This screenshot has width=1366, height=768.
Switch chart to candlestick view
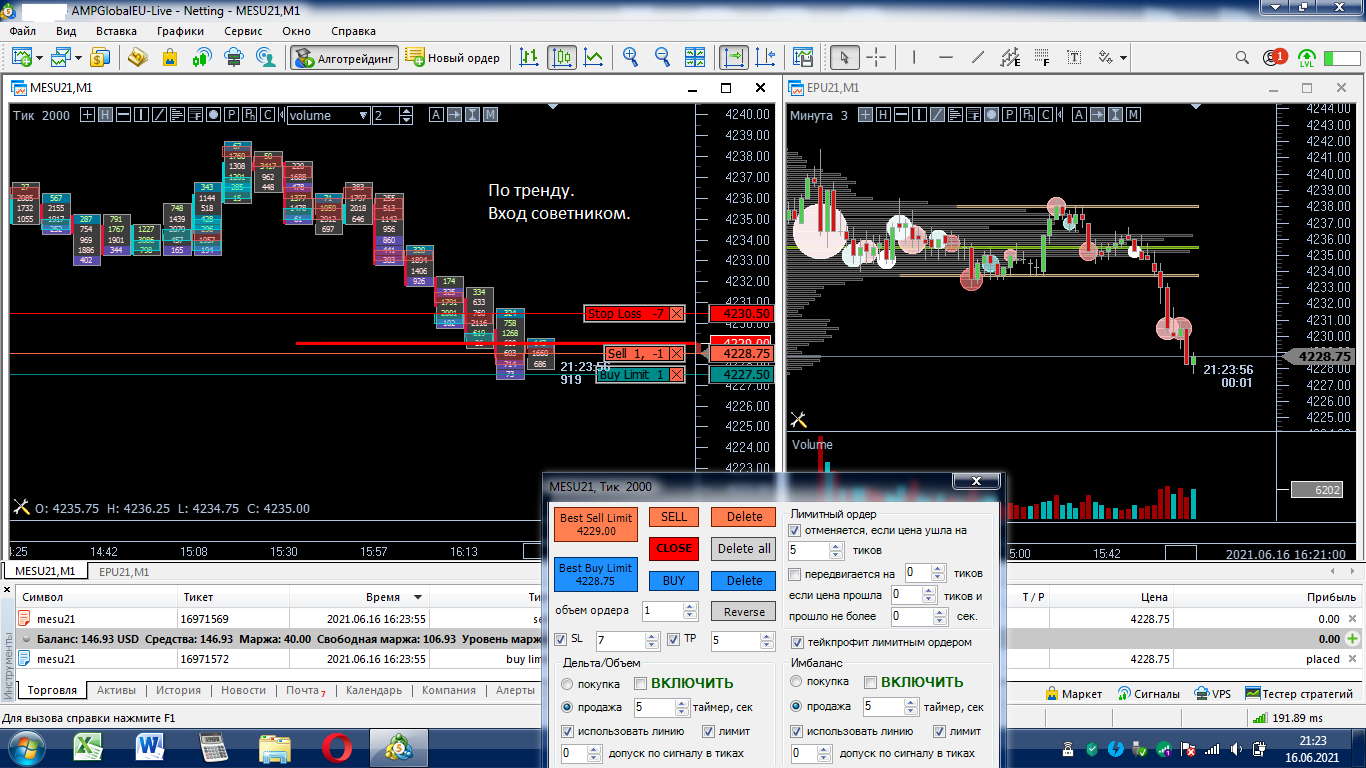pyautogui.click(x=562, y=58)
